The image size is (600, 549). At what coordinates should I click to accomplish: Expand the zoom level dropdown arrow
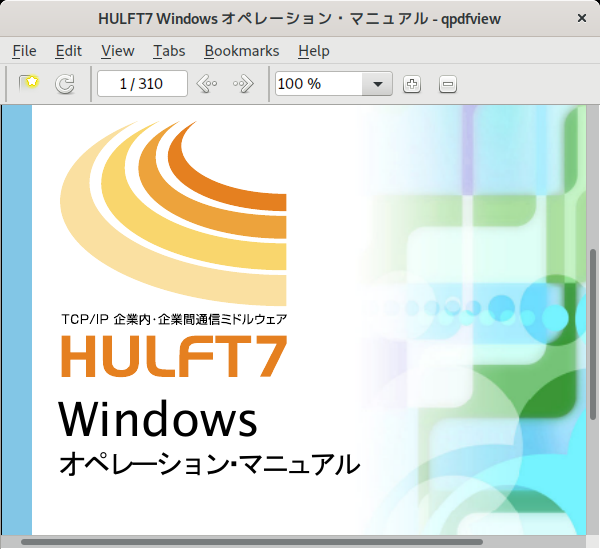pos(378,84)
